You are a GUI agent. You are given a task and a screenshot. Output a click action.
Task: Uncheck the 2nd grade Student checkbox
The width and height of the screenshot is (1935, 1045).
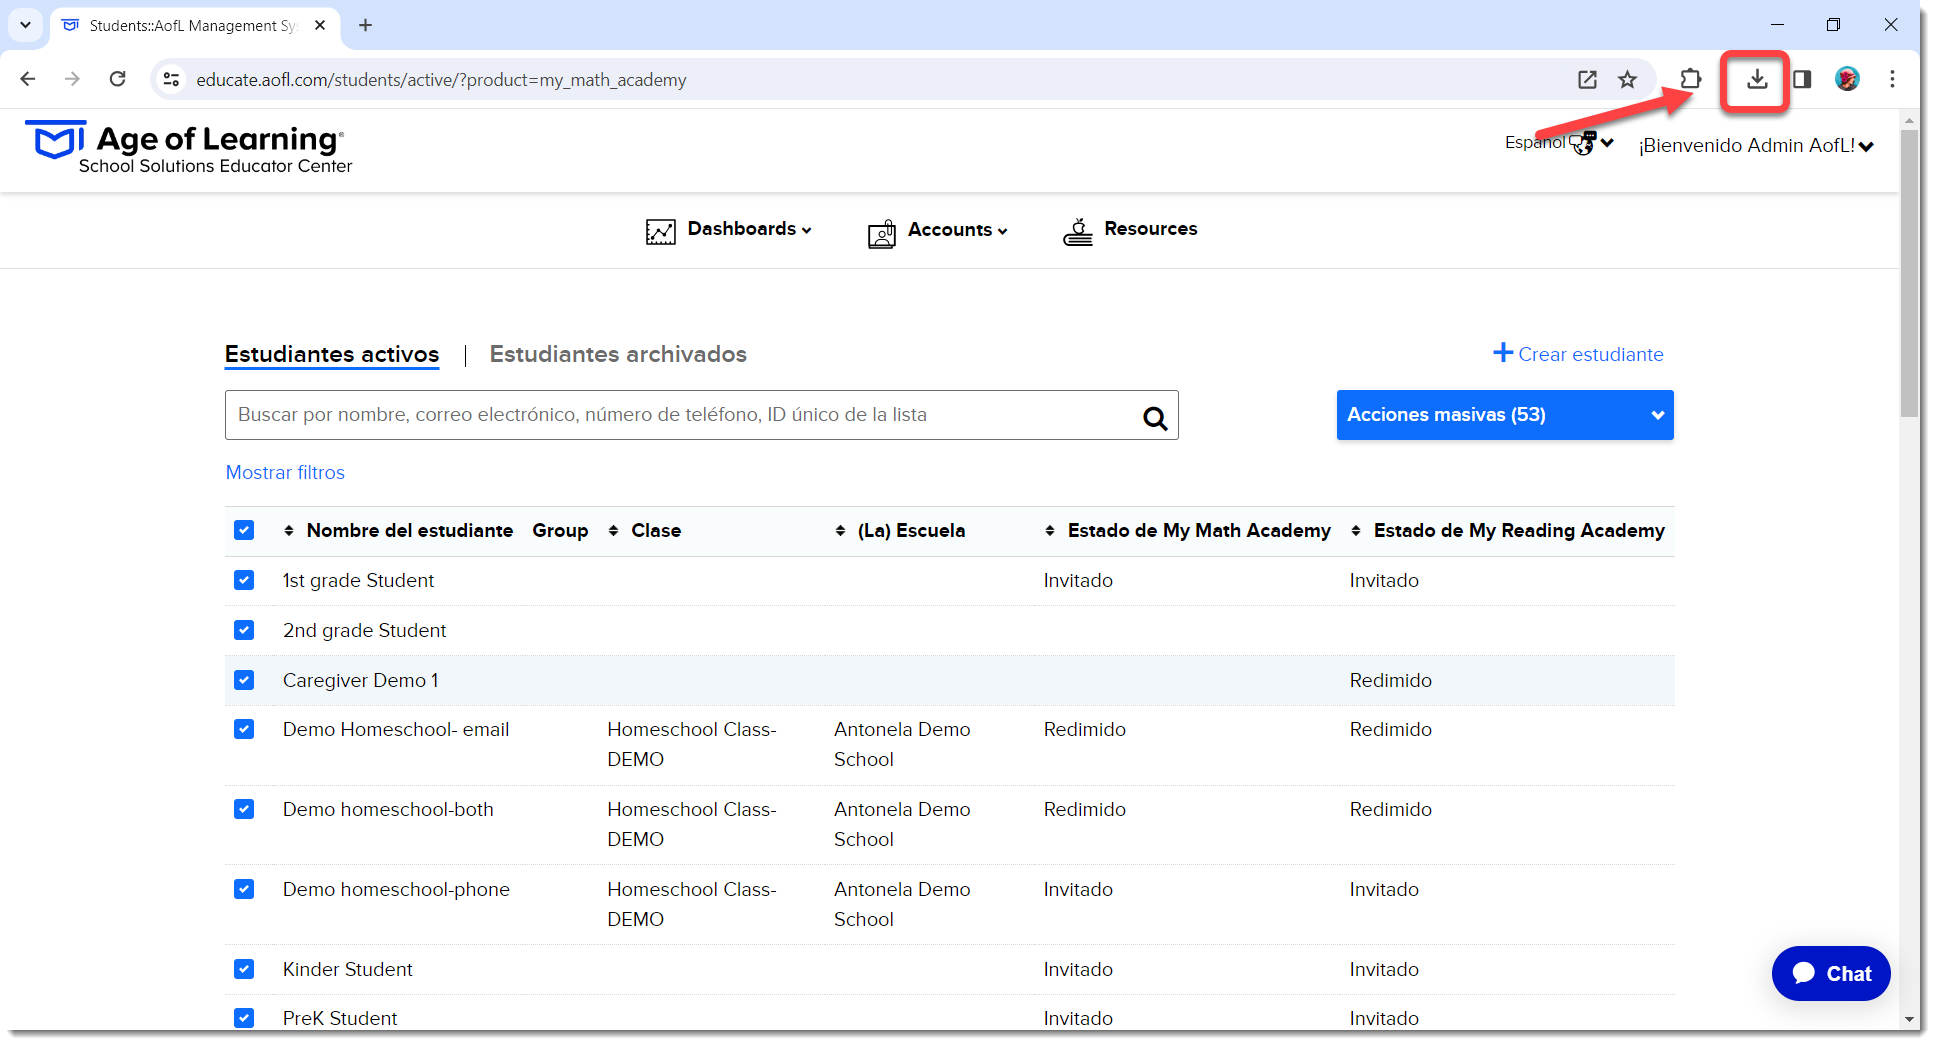pyautogui.click(x=244, y=630)
